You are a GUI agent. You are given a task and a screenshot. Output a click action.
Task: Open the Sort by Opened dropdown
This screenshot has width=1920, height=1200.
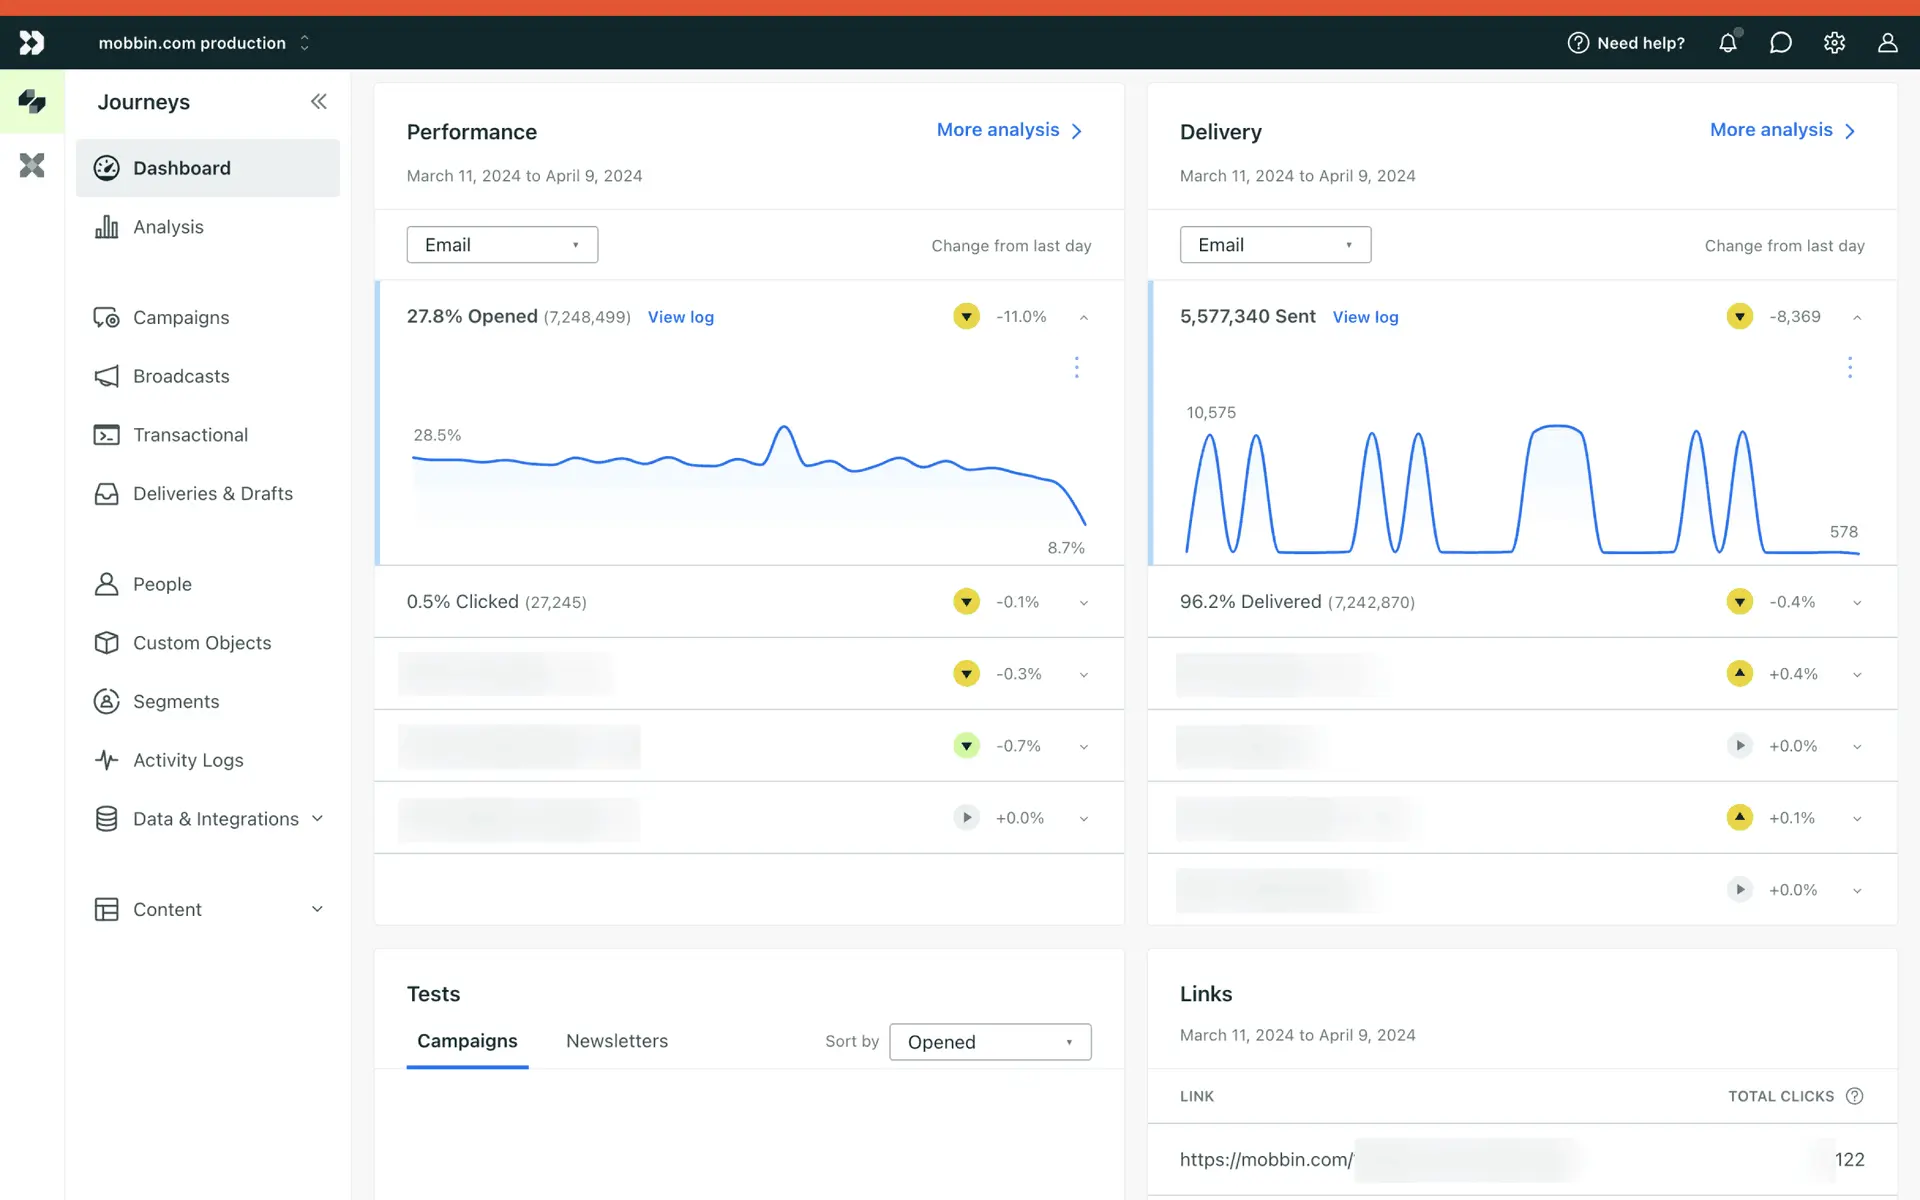point(989,1042)
